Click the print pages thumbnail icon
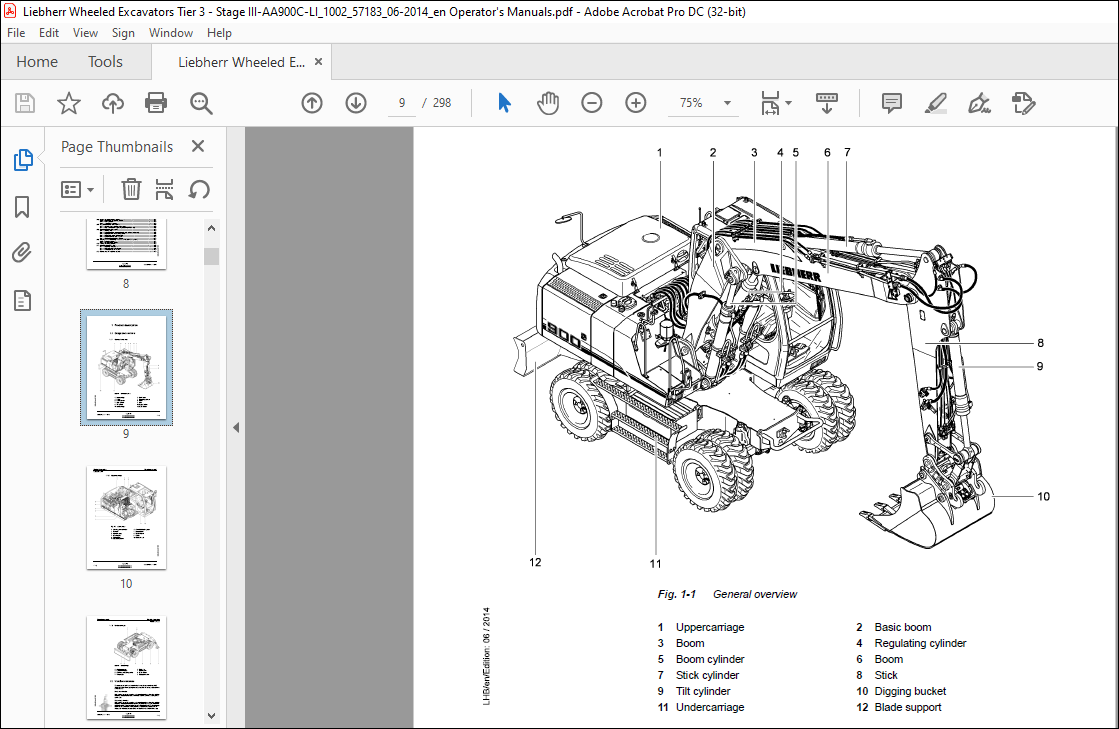Image resolution: width=1119 pixels, height=729 pixels. 164,190
